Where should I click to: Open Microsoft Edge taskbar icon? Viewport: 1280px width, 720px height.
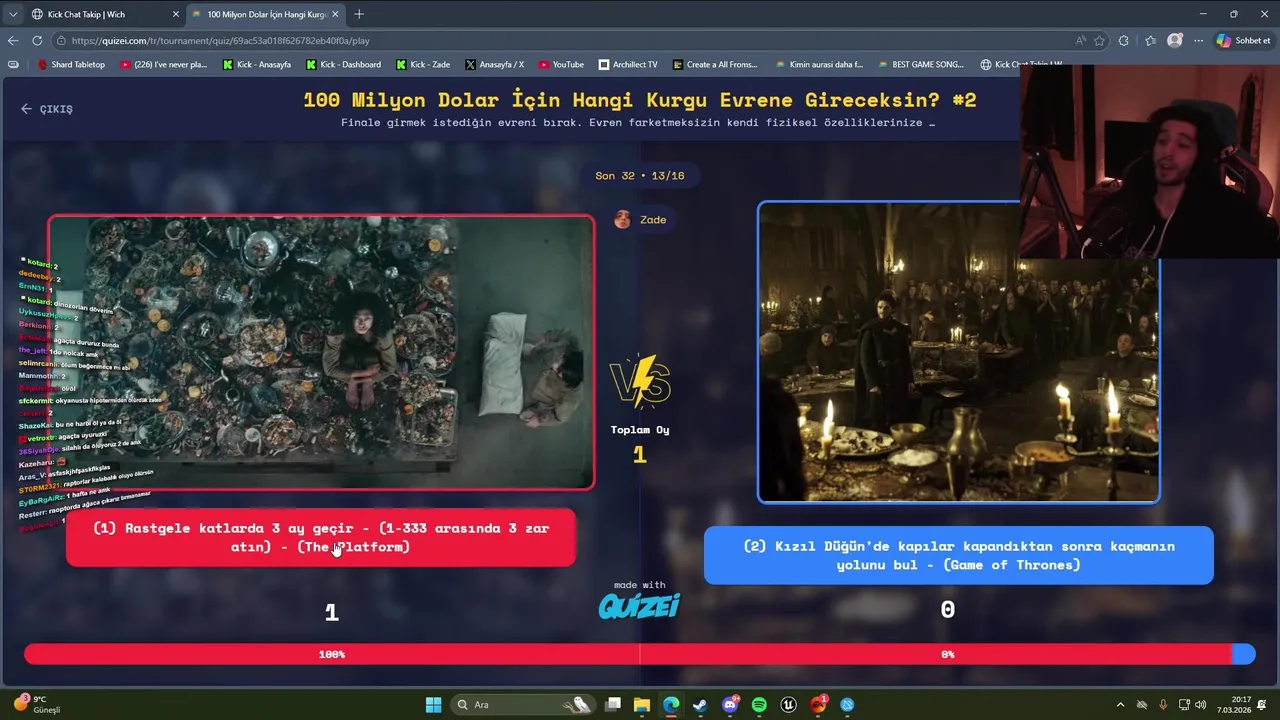click(x=671, y=705)
